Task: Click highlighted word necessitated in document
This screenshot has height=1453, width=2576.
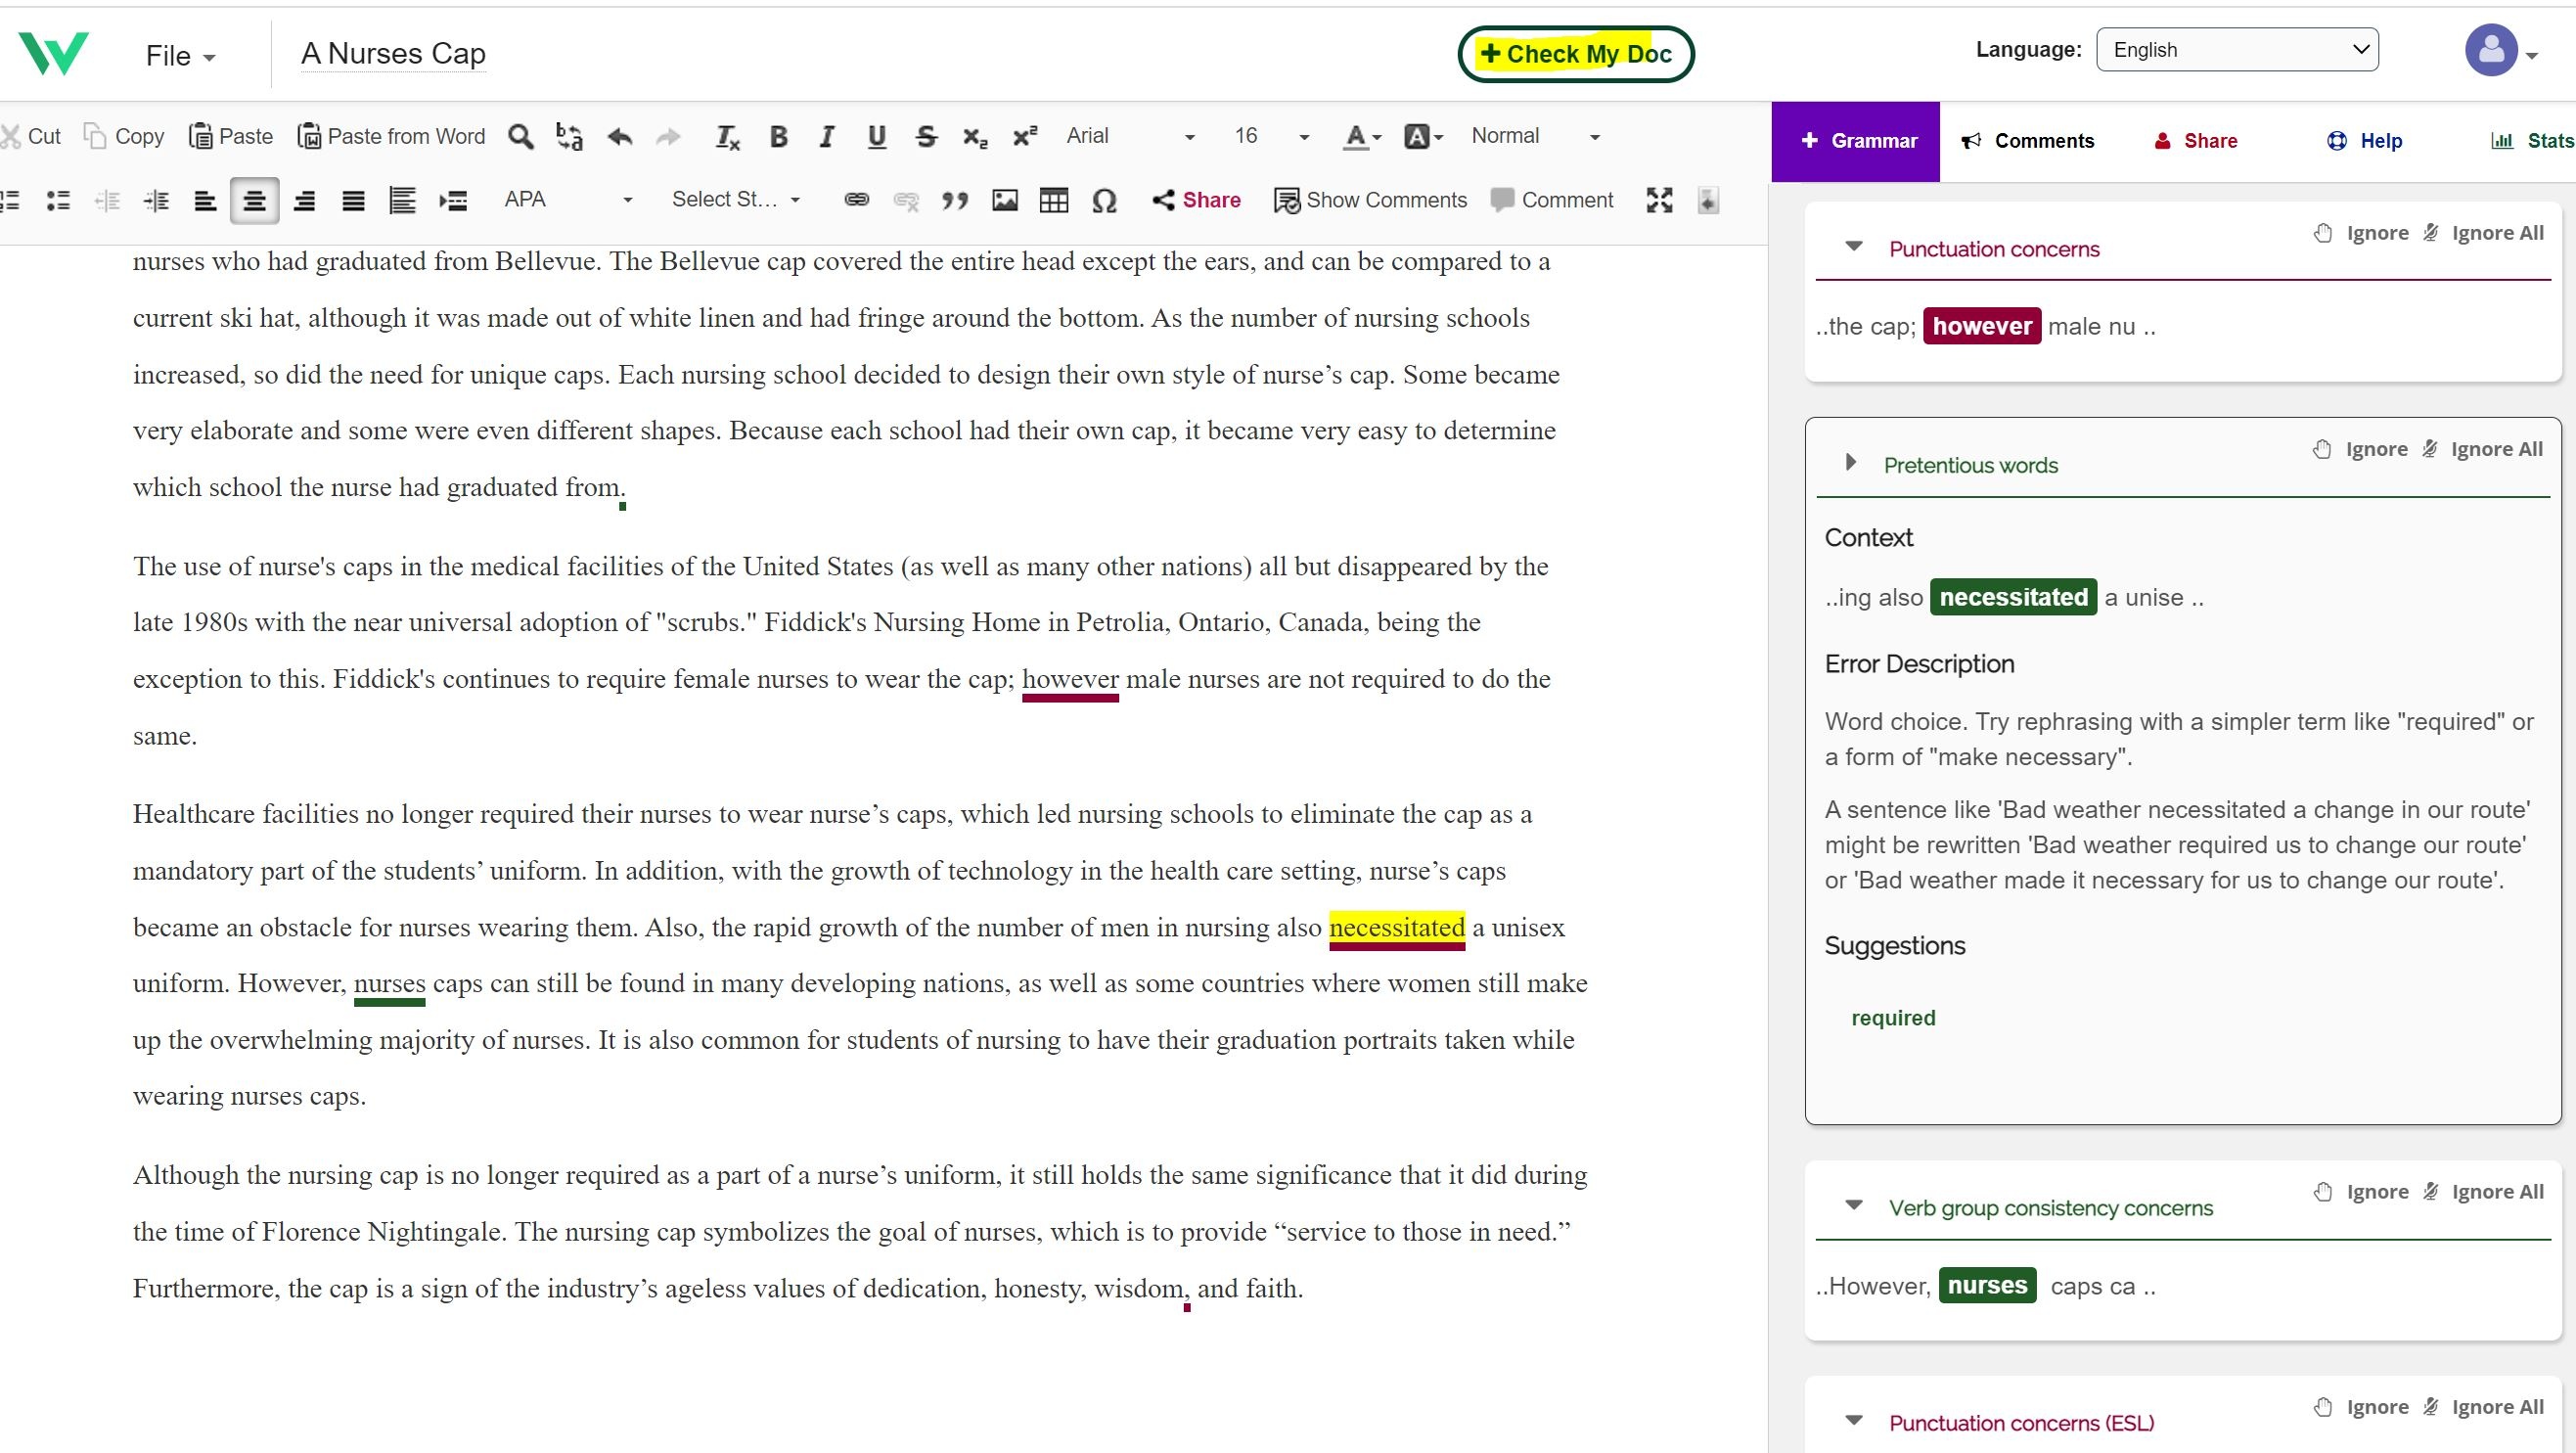Action: pyautogui.click(x=1396, y=928)
